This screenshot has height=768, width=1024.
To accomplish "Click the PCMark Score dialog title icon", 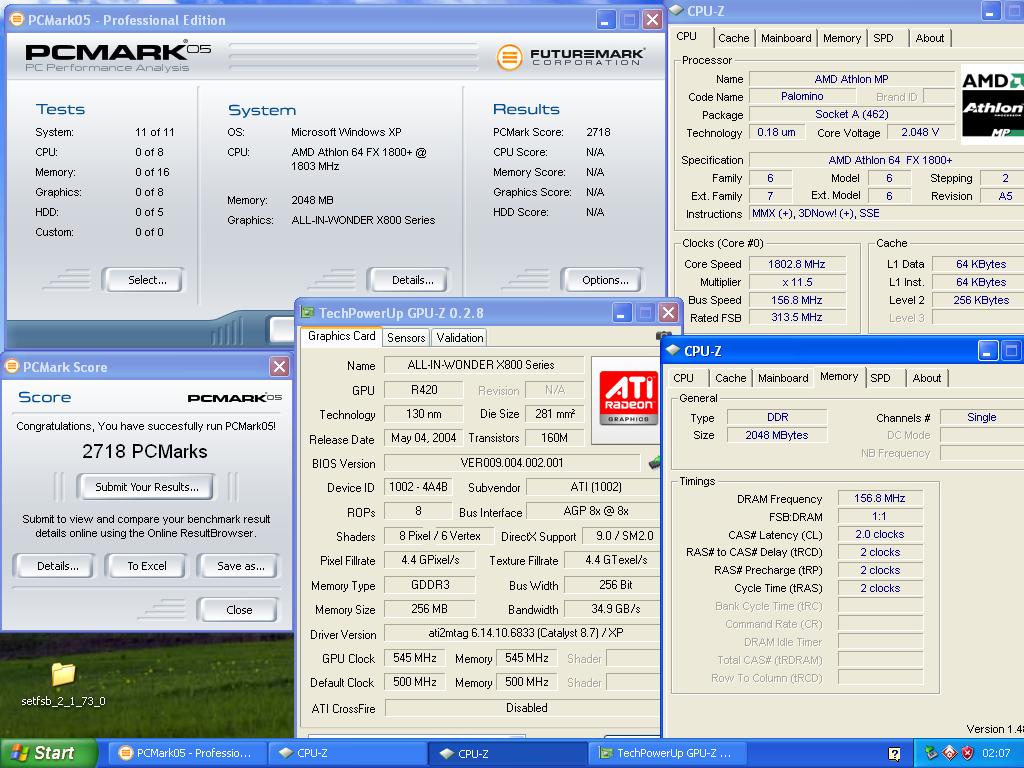I will 12,366.
